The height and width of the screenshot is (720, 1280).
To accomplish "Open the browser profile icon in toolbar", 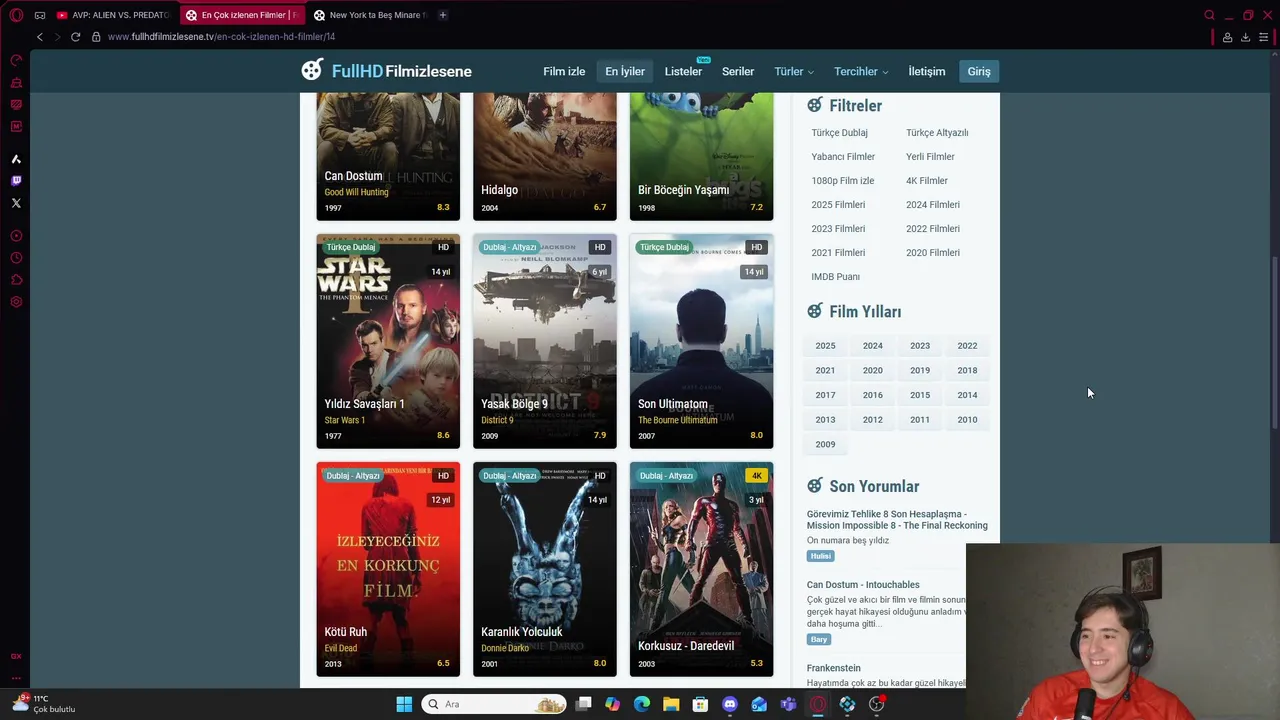I will tap(1227, 37).
